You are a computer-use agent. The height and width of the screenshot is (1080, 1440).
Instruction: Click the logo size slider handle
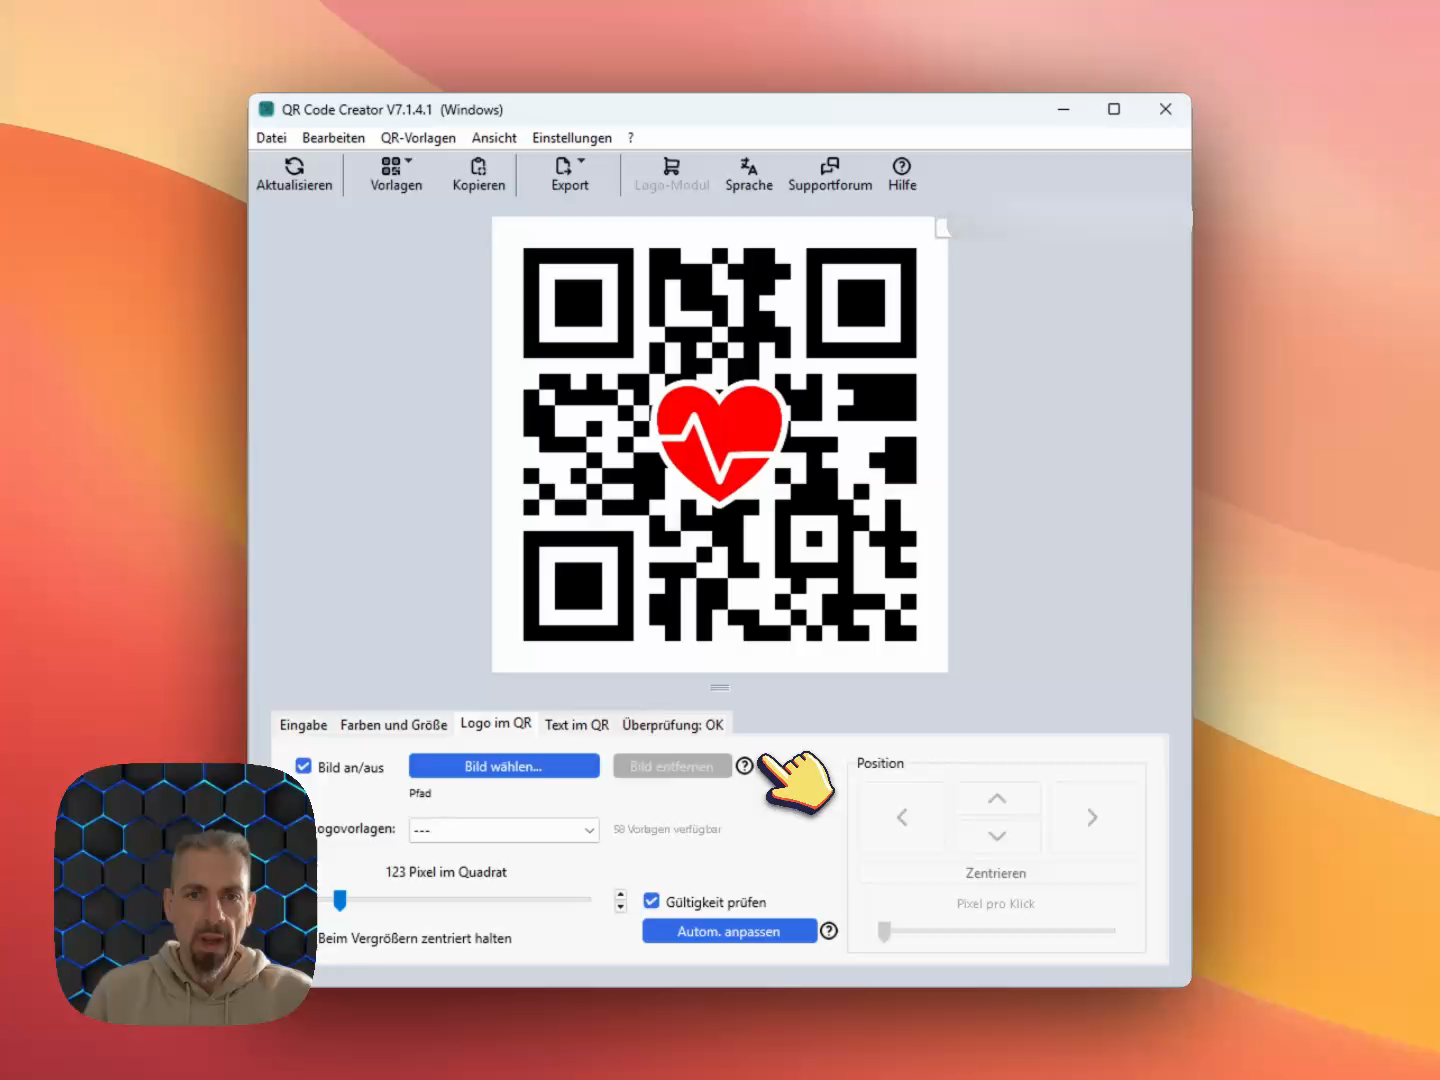tap(340, 901)
